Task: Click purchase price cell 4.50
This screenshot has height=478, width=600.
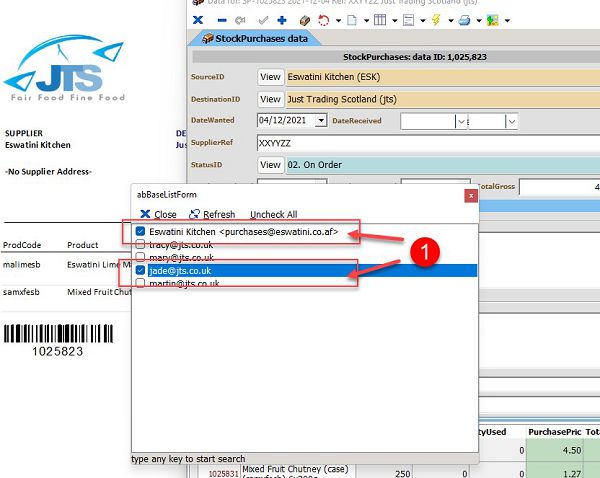Action: pyautogui.click(x=555, y=450)
